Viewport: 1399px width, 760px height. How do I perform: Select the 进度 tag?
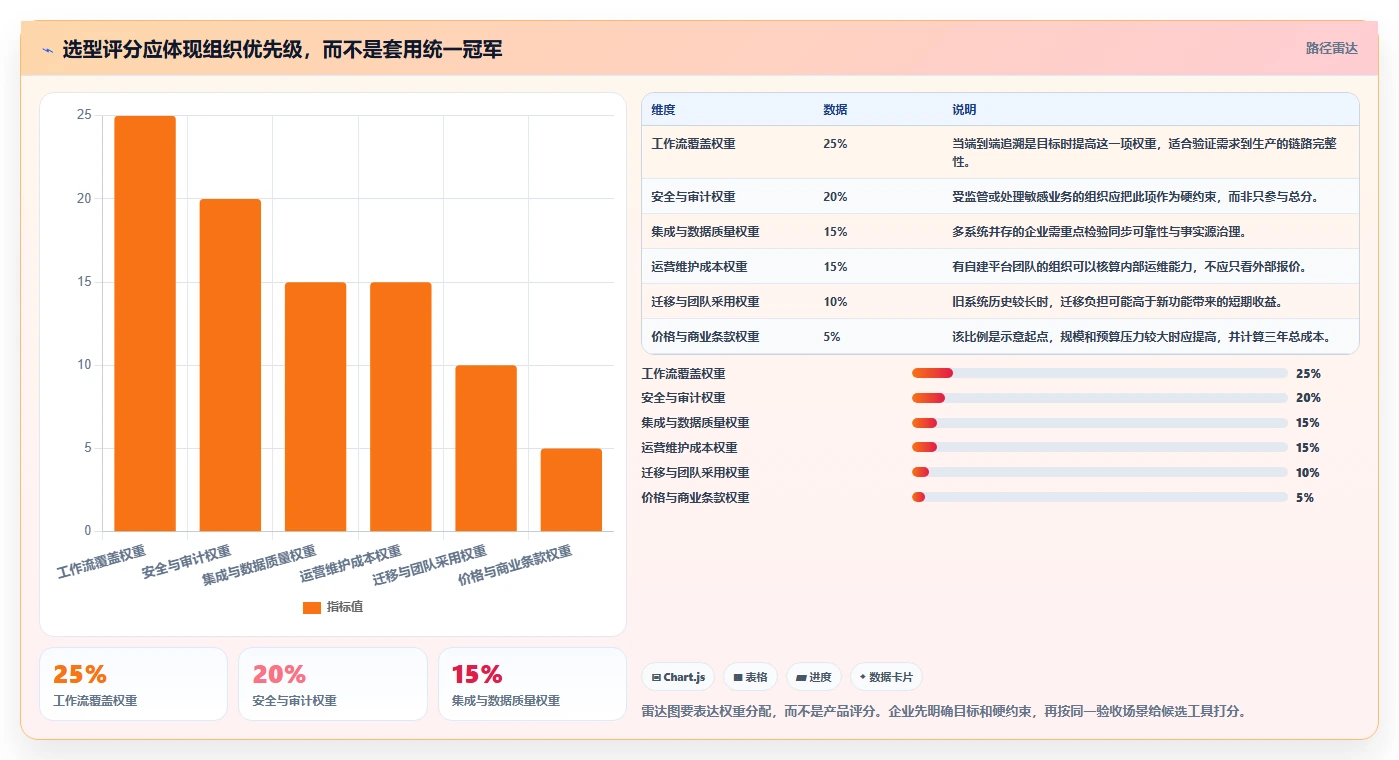[x=814, y=677]
